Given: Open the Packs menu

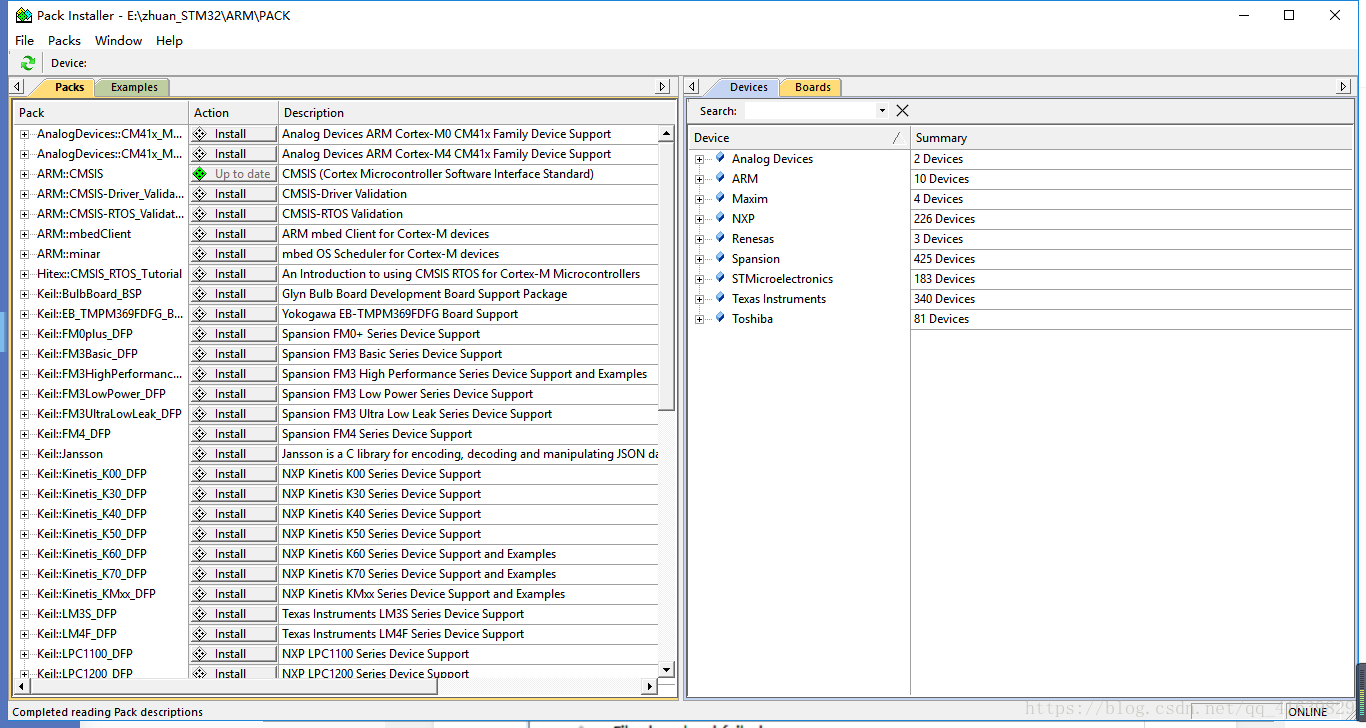Looking at the screenshot, I should [64, 40].
